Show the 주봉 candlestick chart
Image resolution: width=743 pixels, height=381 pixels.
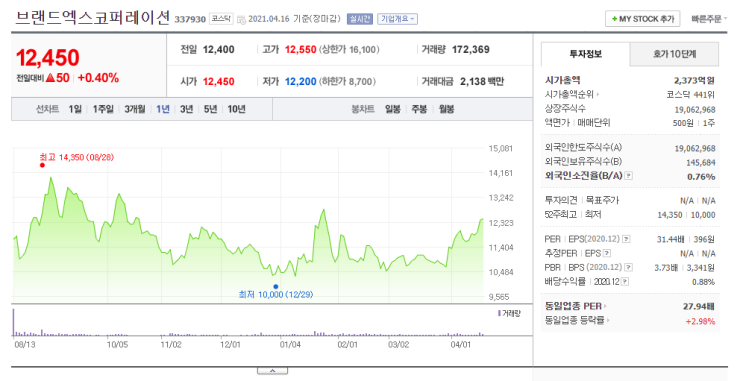pyautogui.click(x=419, y=109)
